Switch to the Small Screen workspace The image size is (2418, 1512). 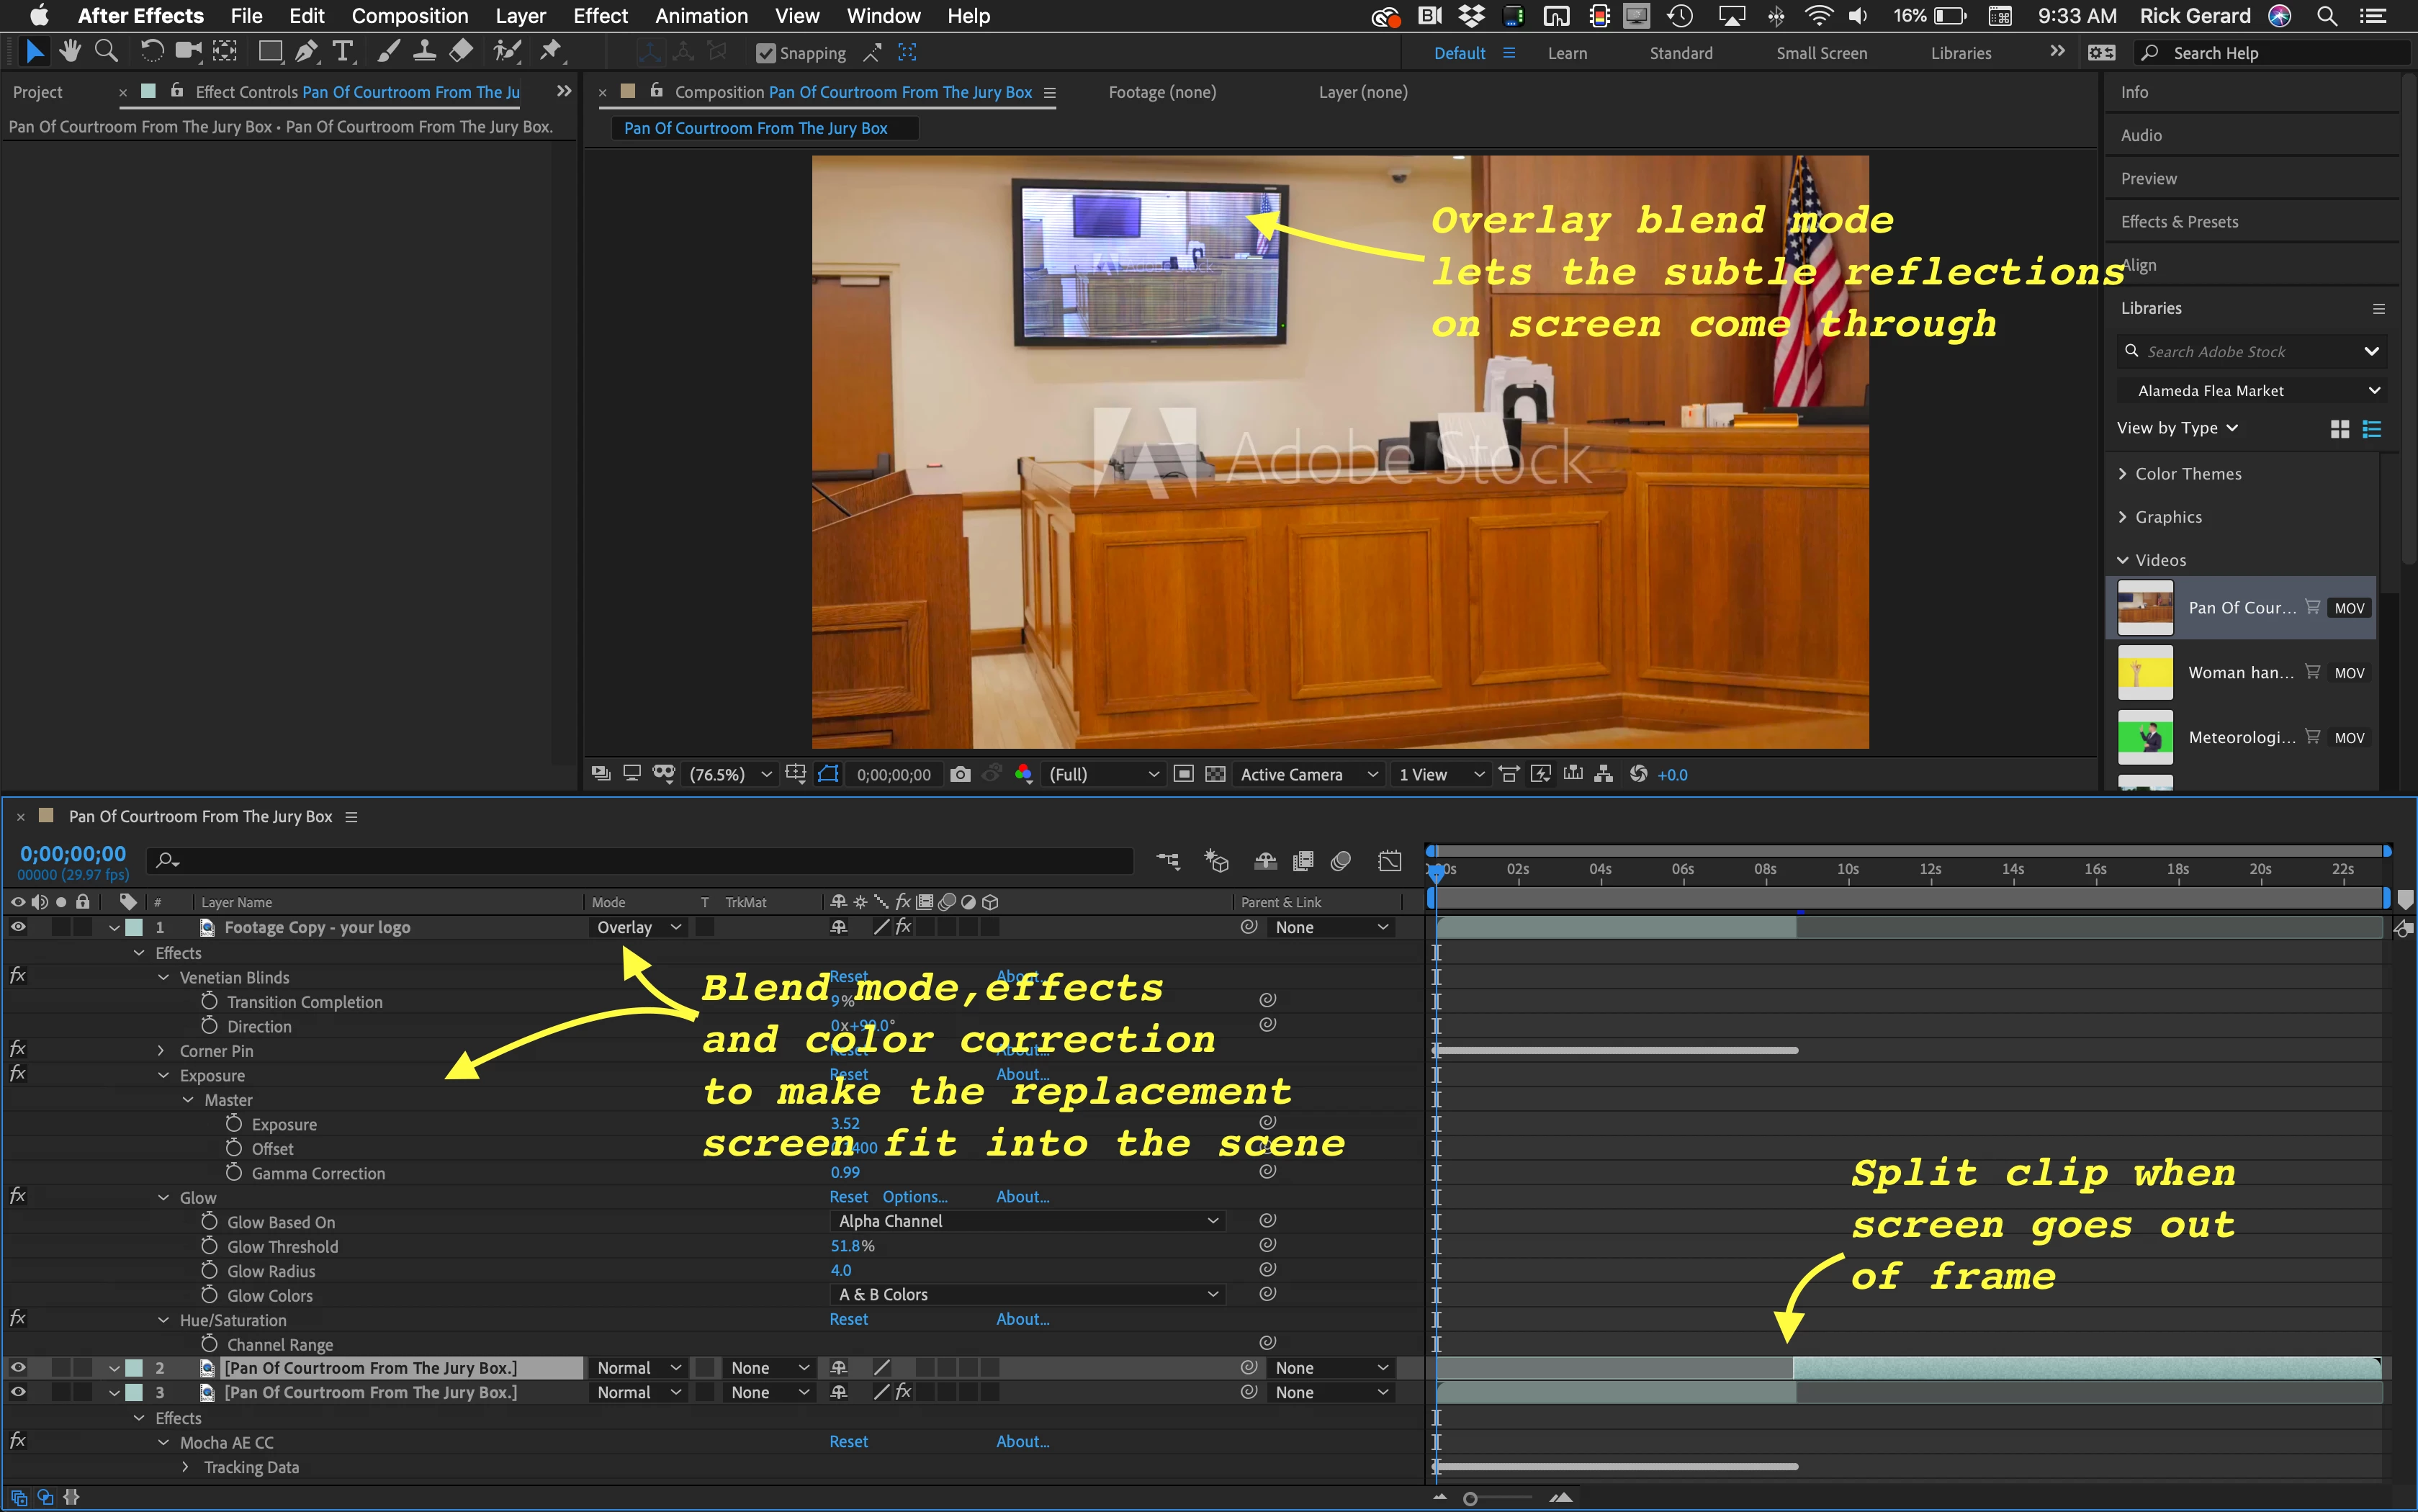pos(1821,53)
